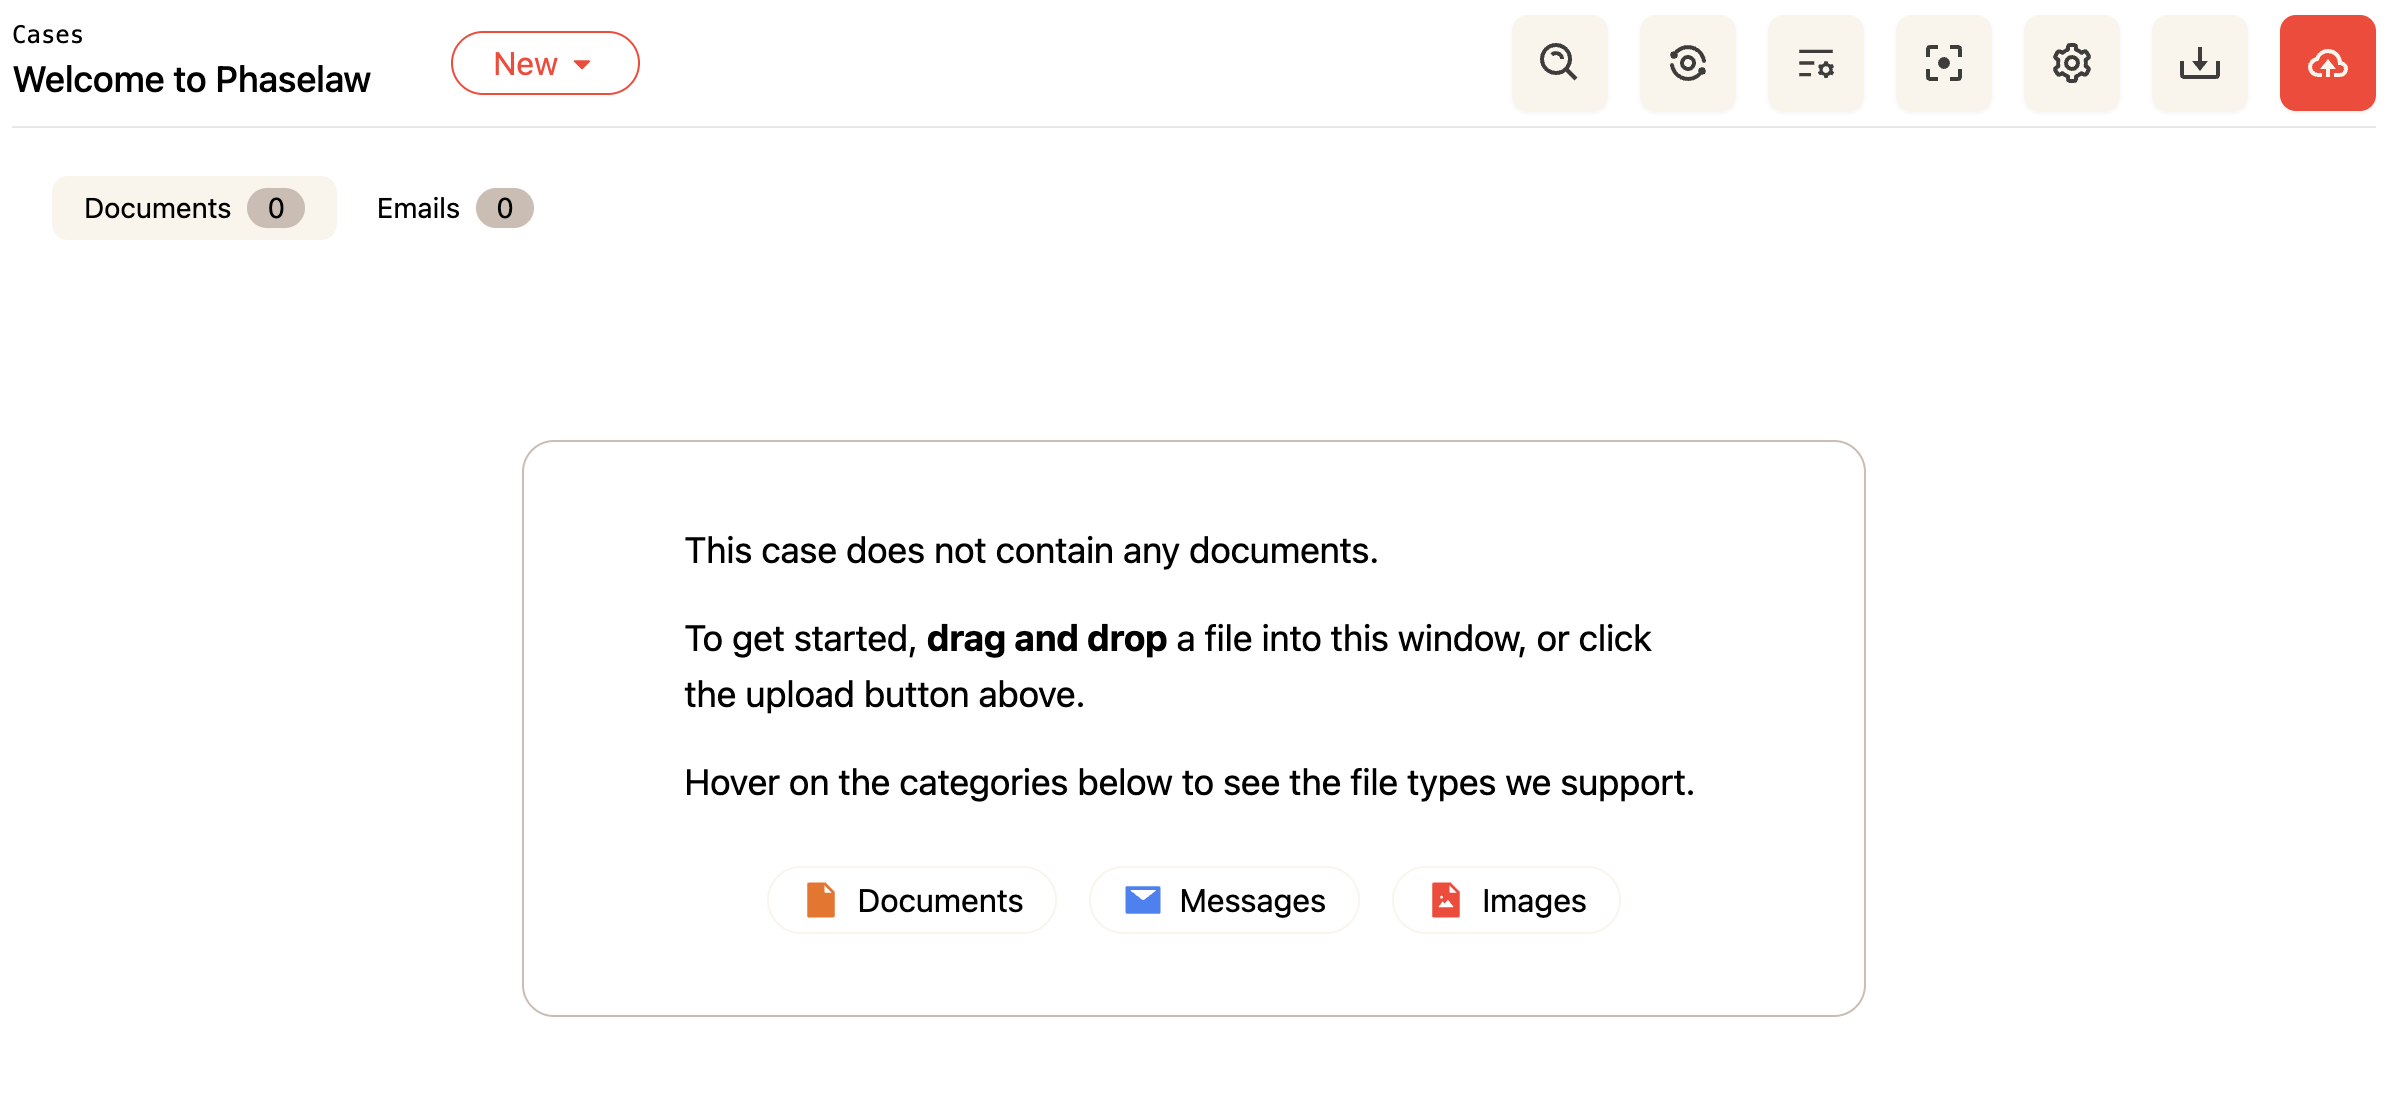
Task: Switch to the Emails tab
Action: [x=455, y=208]
